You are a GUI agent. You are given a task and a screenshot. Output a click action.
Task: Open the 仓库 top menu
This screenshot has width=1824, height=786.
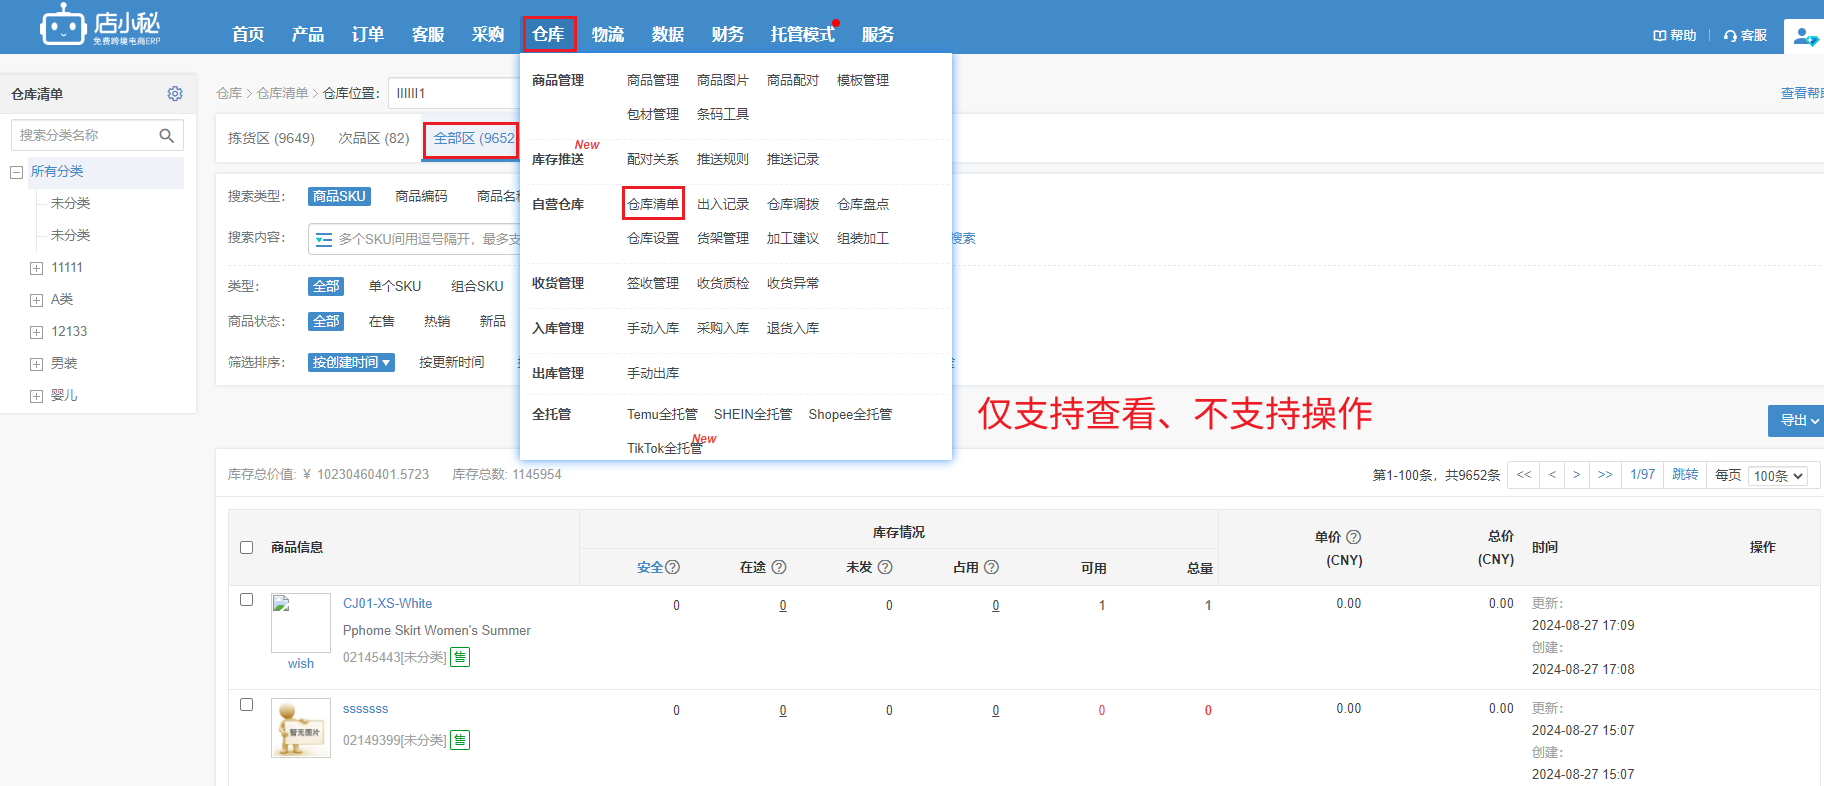[x=548, y=34]
